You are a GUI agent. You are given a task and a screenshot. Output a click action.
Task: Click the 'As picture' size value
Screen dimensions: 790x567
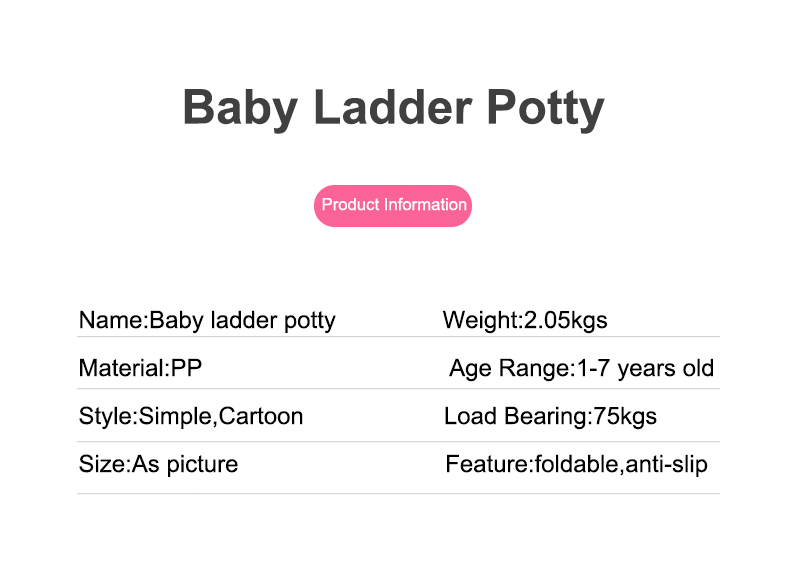[x=185, y=464]
